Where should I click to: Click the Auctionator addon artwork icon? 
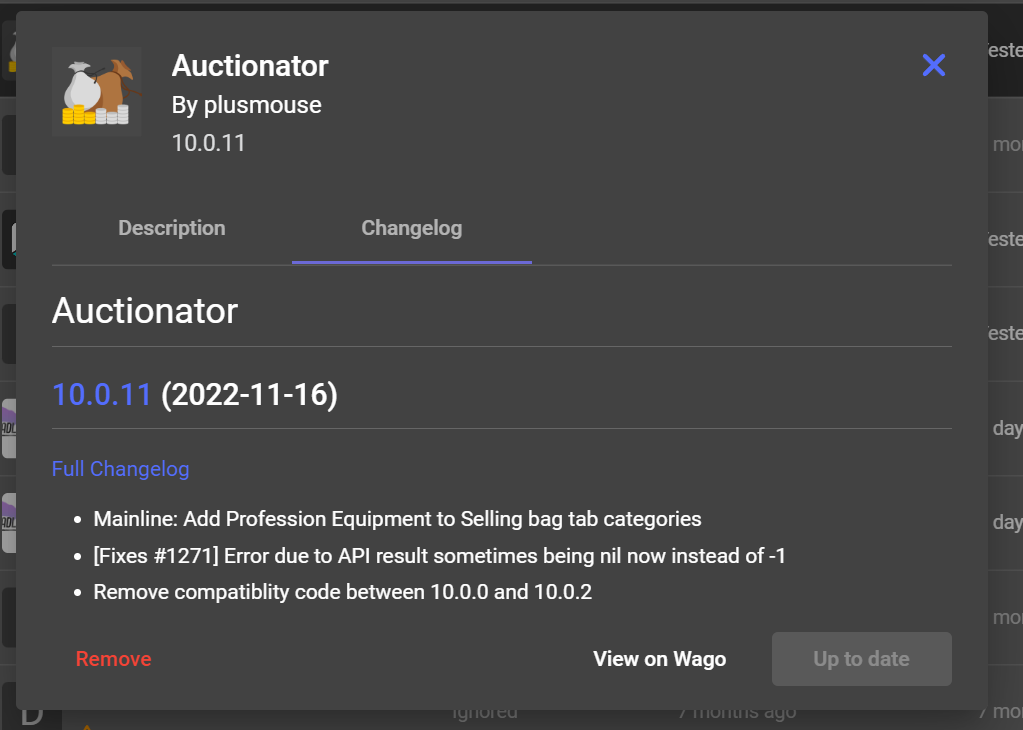[x=96, y=91]
